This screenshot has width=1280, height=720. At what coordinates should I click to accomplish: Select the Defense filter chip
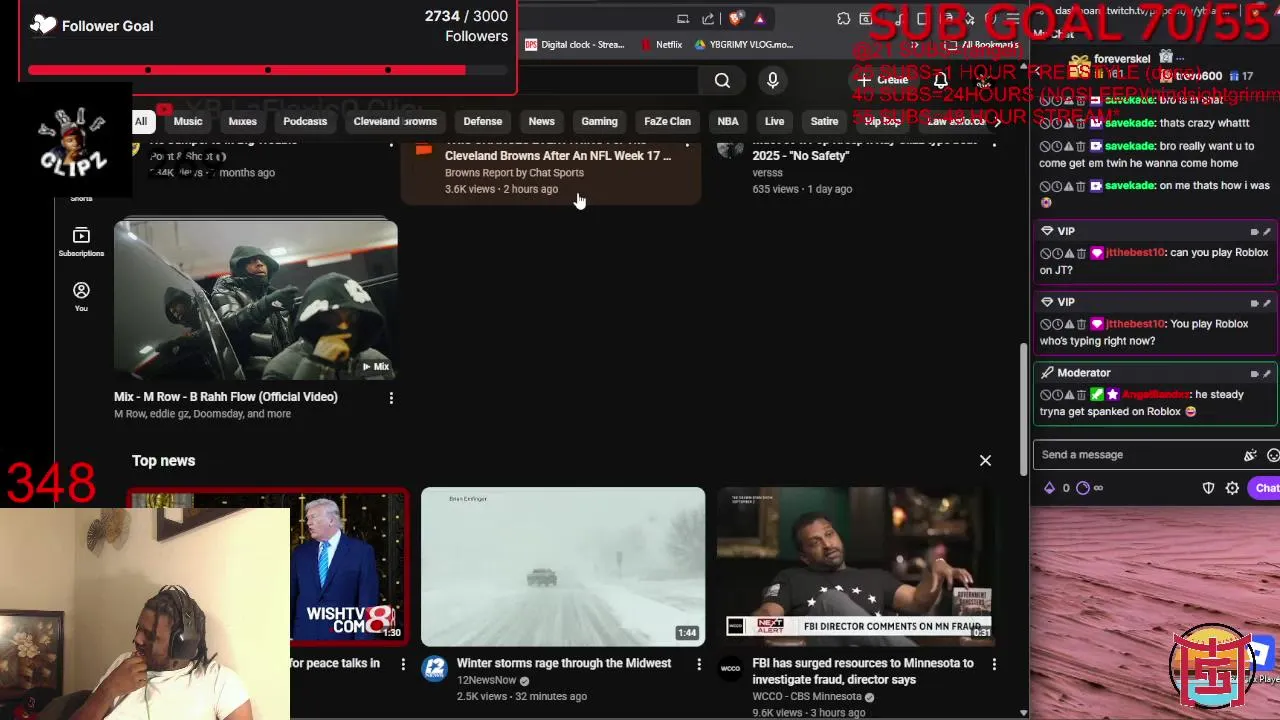(483, 122)
